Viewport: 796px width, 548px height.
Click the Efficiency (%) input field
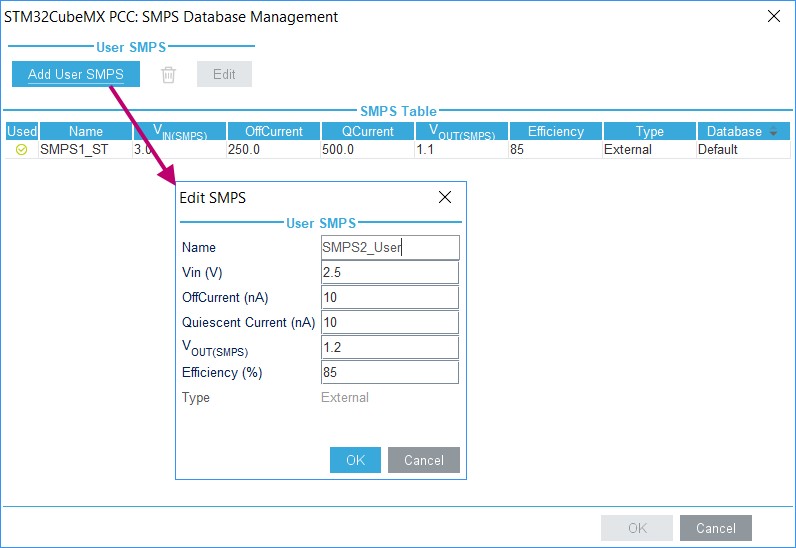tap(390, 372)
